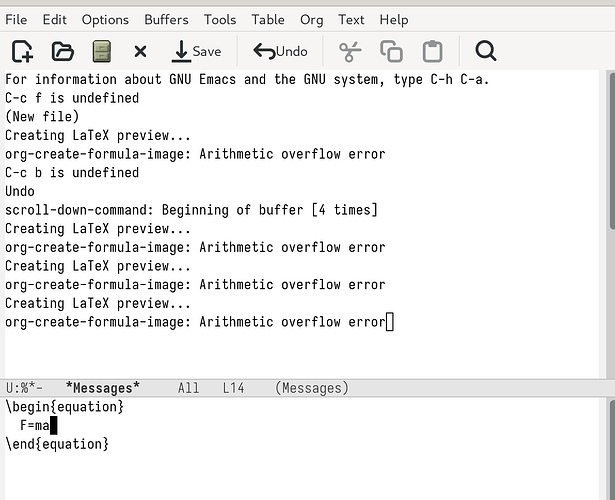Click the lower window scrollbar
The width and height of the screenshot is (615, 500).
coord(612,449)
